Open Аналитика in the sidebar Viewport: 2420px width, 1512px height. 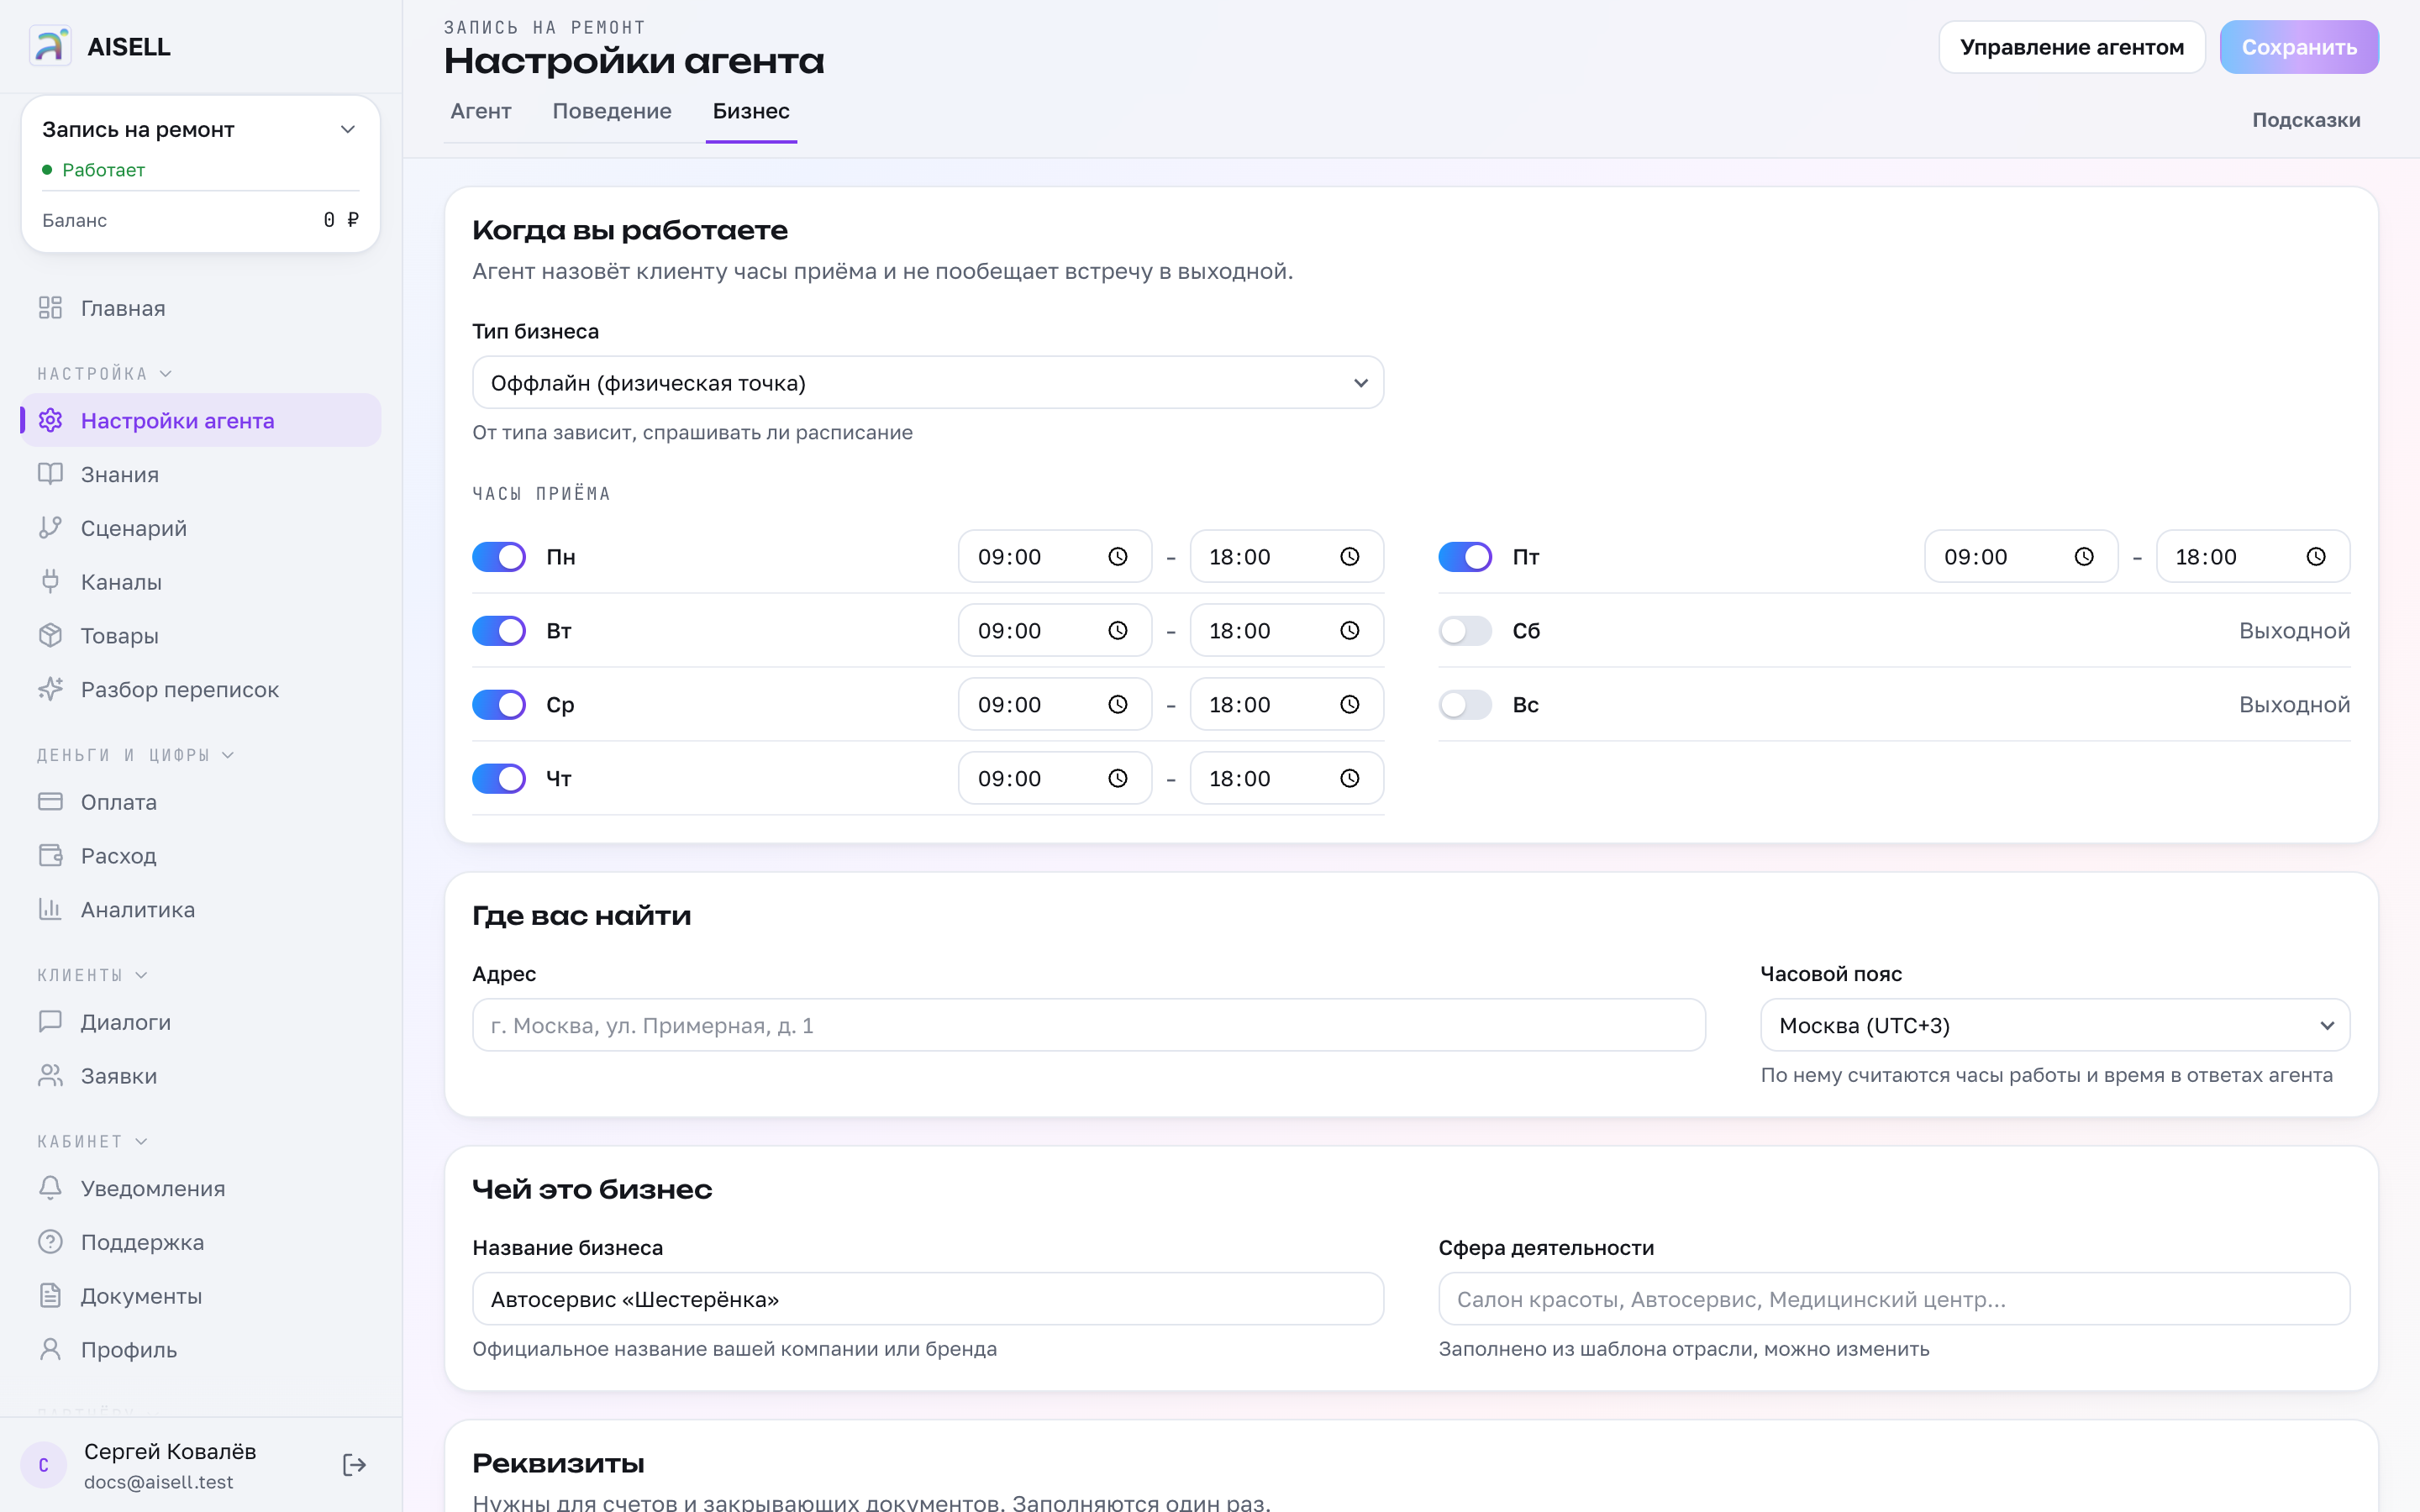[200, 910]
